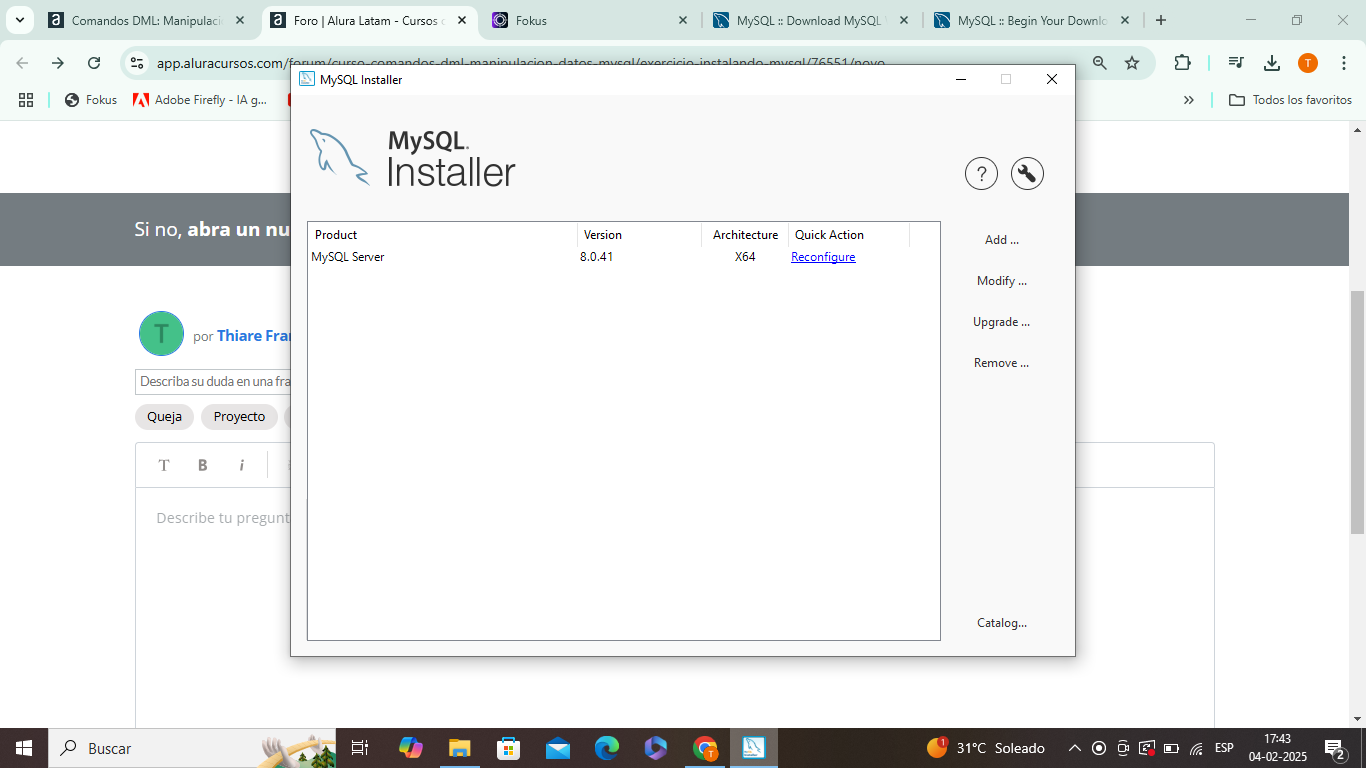Open the bookmarks apps grid icon

(x=26, y=100)
